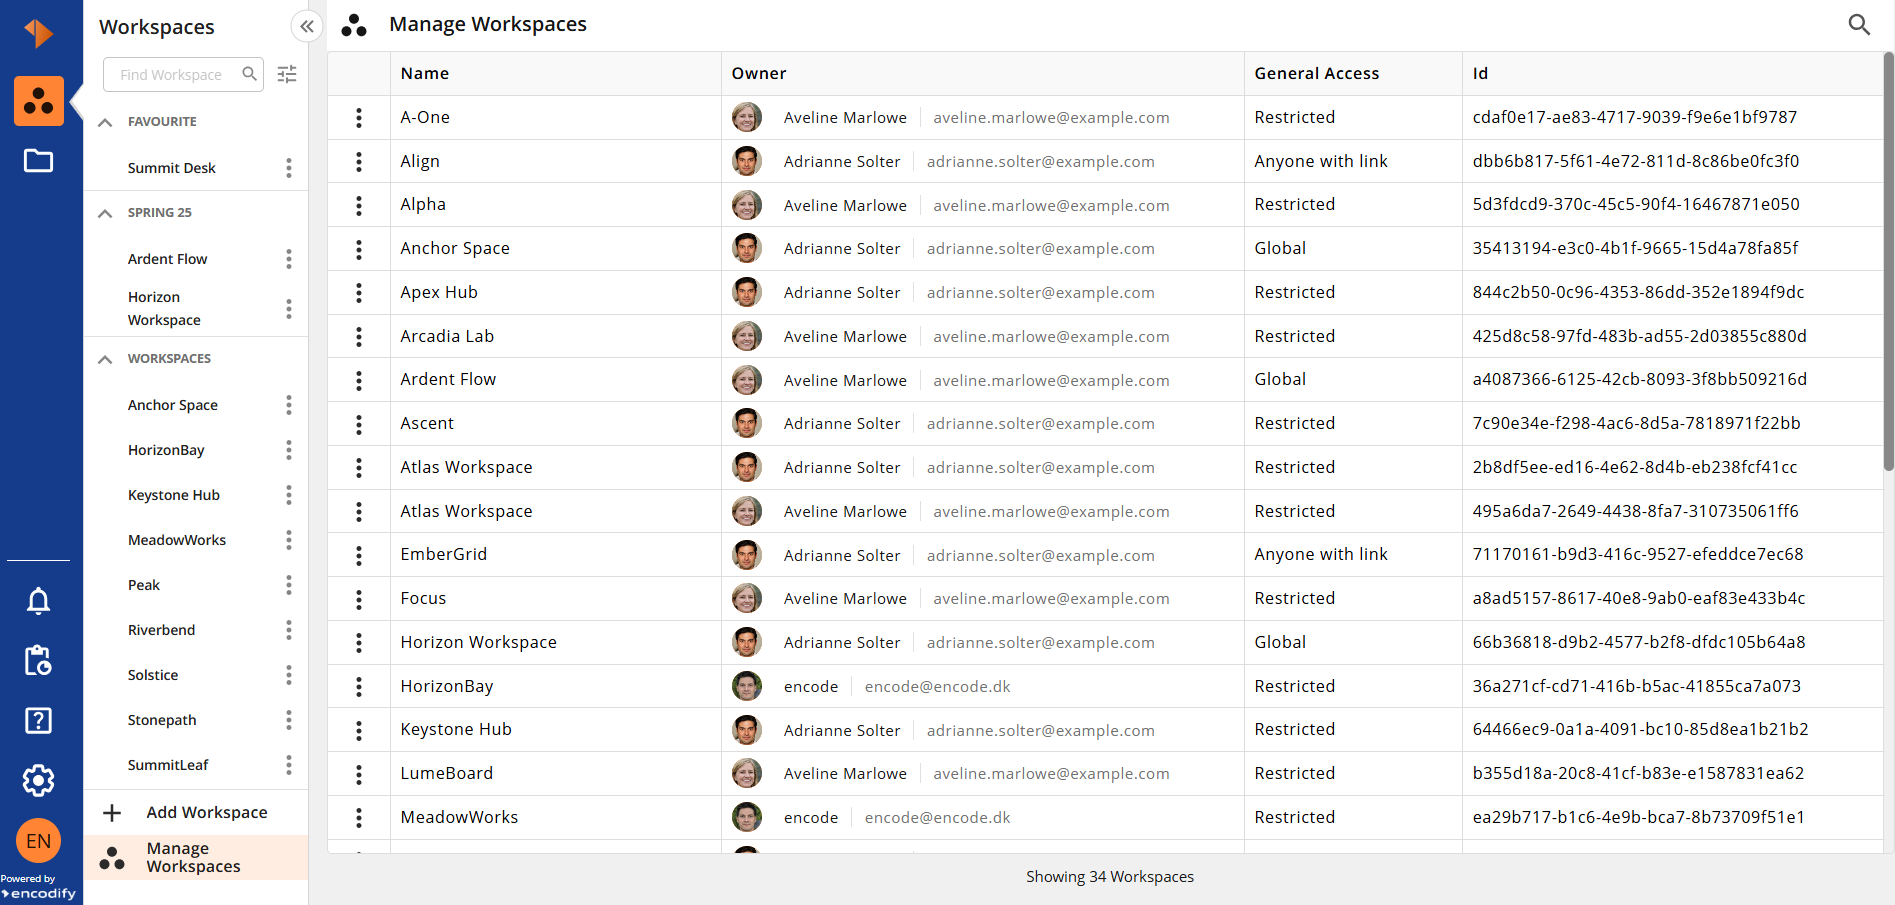Open the Workspaces icon in left rail
Image resolution: width=1895 pixels, height=905 pixels.
coord(39,101)
